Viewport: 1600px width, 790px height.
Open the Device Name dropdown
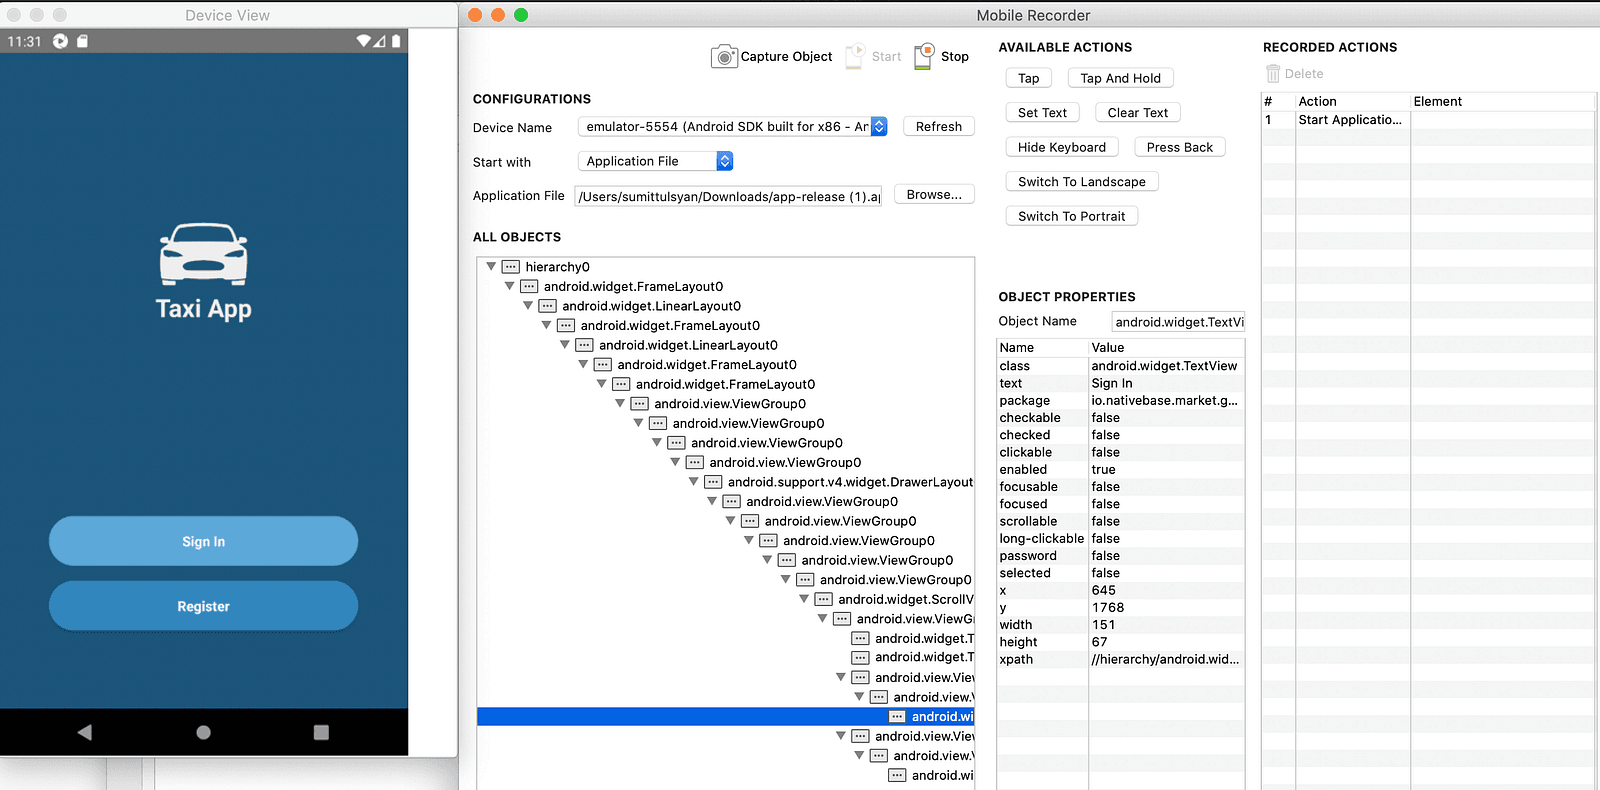tap(879, 127)
